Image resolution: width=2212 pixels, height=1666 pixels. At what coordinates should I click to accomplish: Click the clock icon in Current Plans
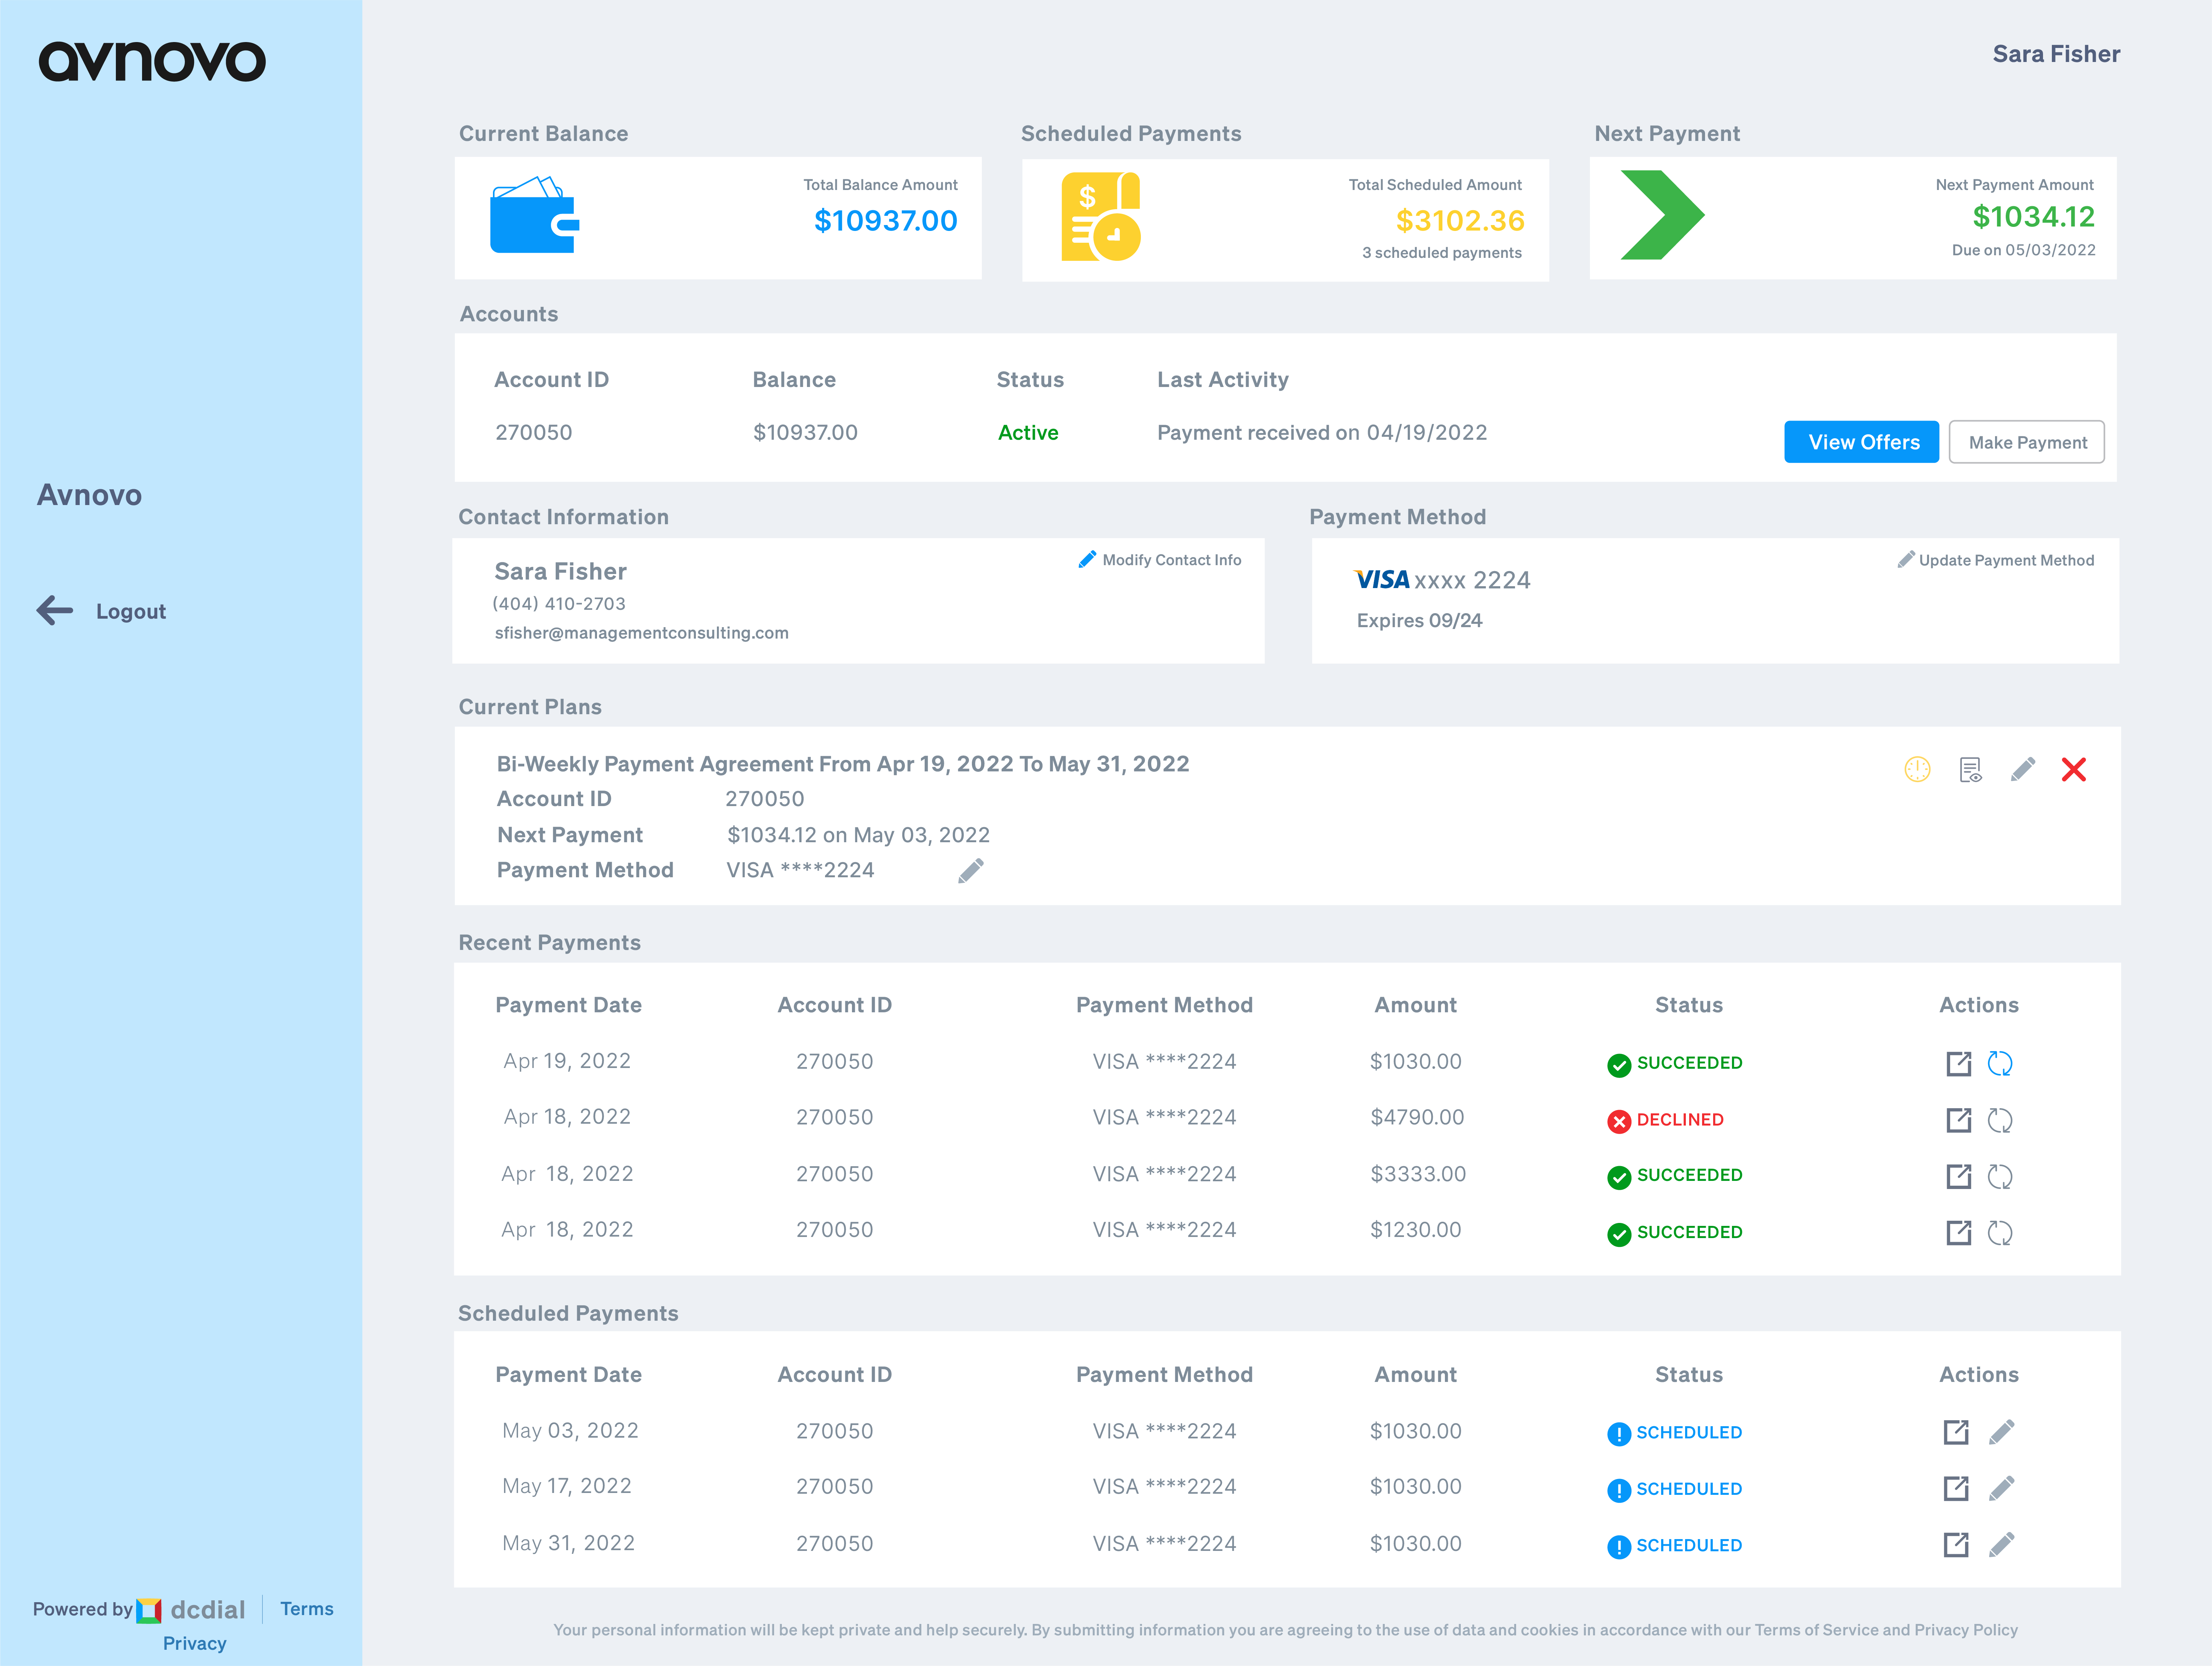pos(1916,769)
